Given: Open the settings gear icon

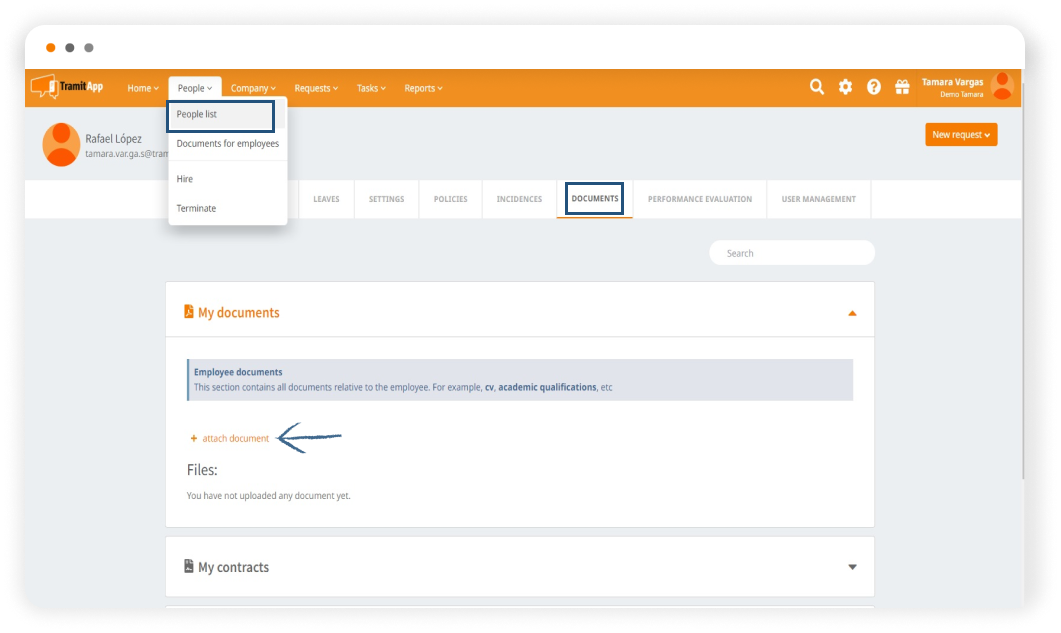Looking at the screenshot, I should pos(845,87).
